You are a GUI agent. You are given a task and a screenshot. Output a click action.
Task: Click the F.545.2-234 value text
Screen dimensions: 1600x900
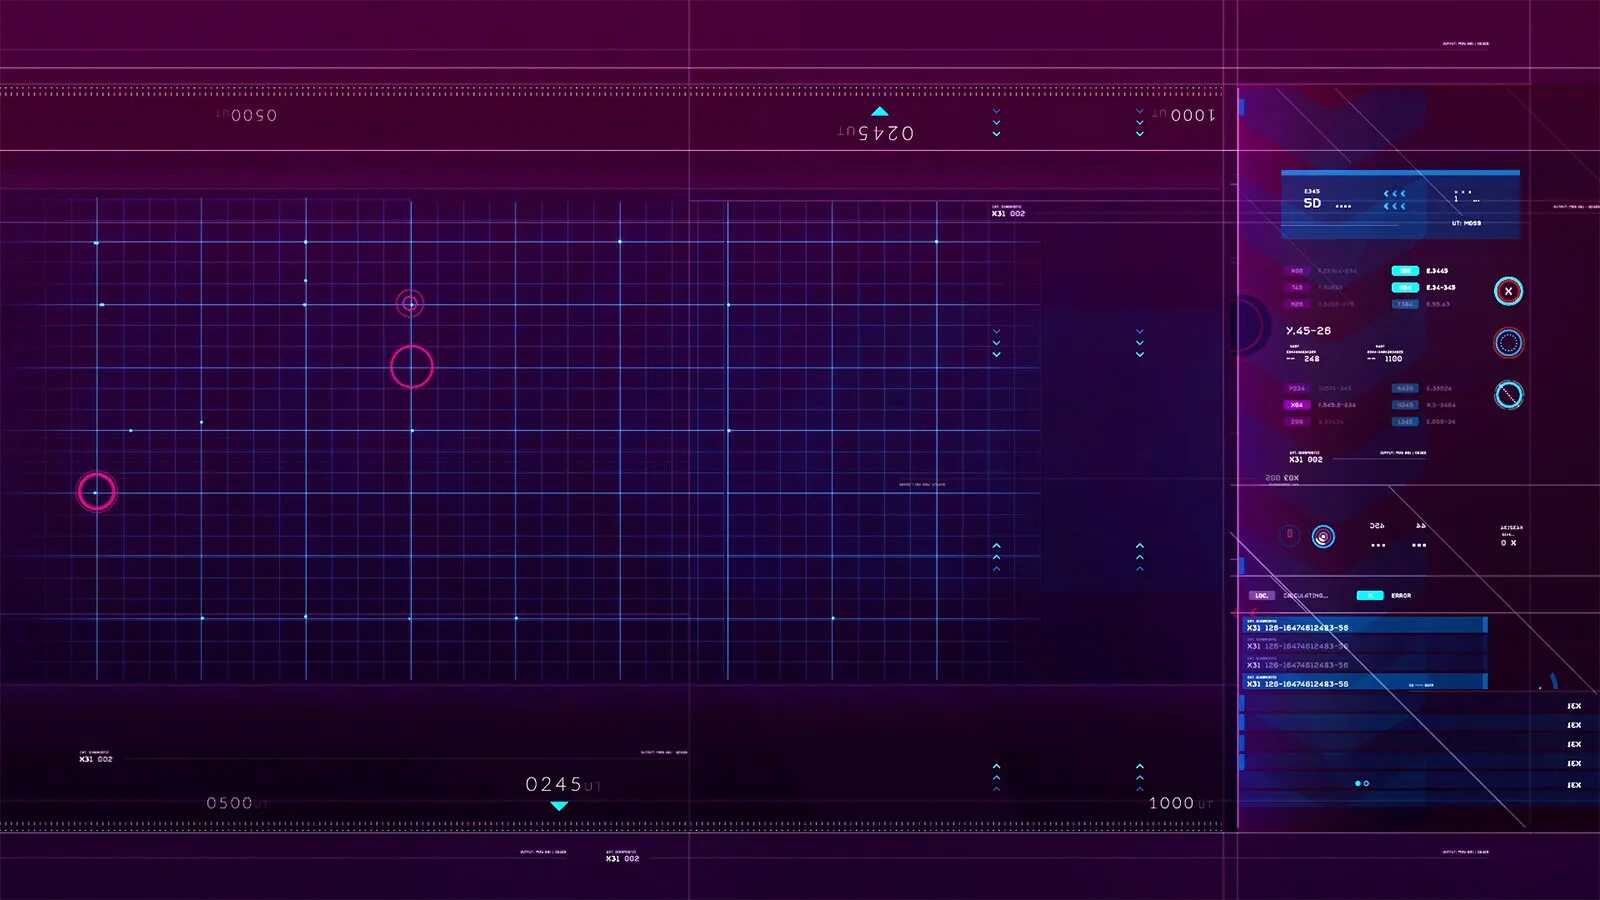(1337, 405)
